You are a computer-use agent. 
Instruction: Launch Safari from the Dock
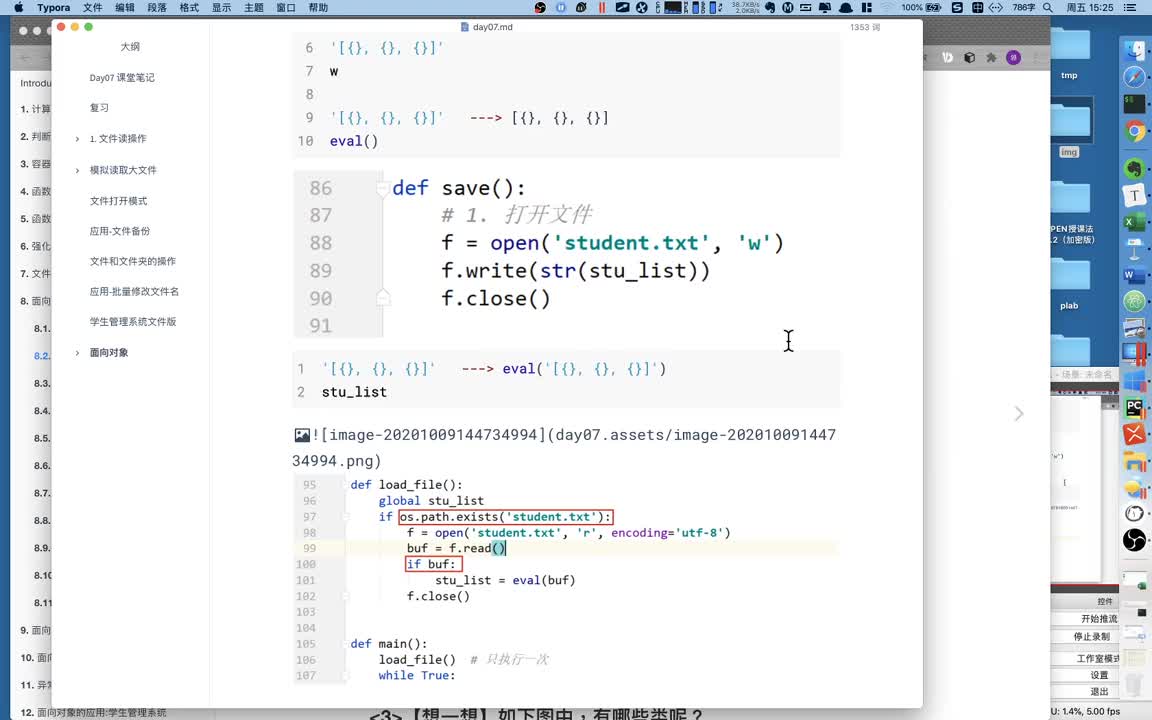[1135, 77]
